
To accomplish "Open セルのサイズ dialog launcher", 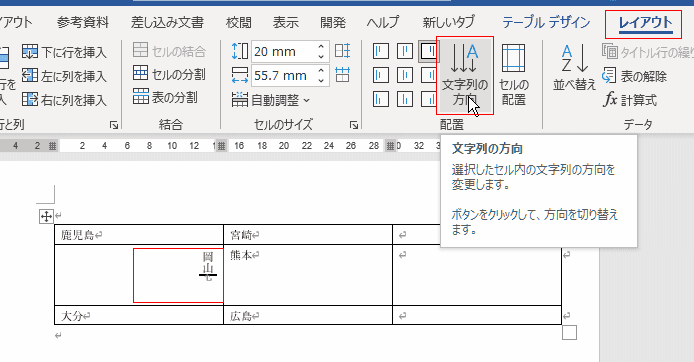I will (x=354, y=125).
